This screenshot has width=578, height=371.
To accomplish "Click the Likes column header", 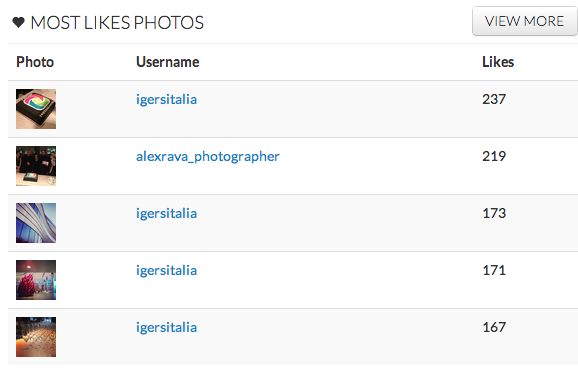I will coord(498,62).
